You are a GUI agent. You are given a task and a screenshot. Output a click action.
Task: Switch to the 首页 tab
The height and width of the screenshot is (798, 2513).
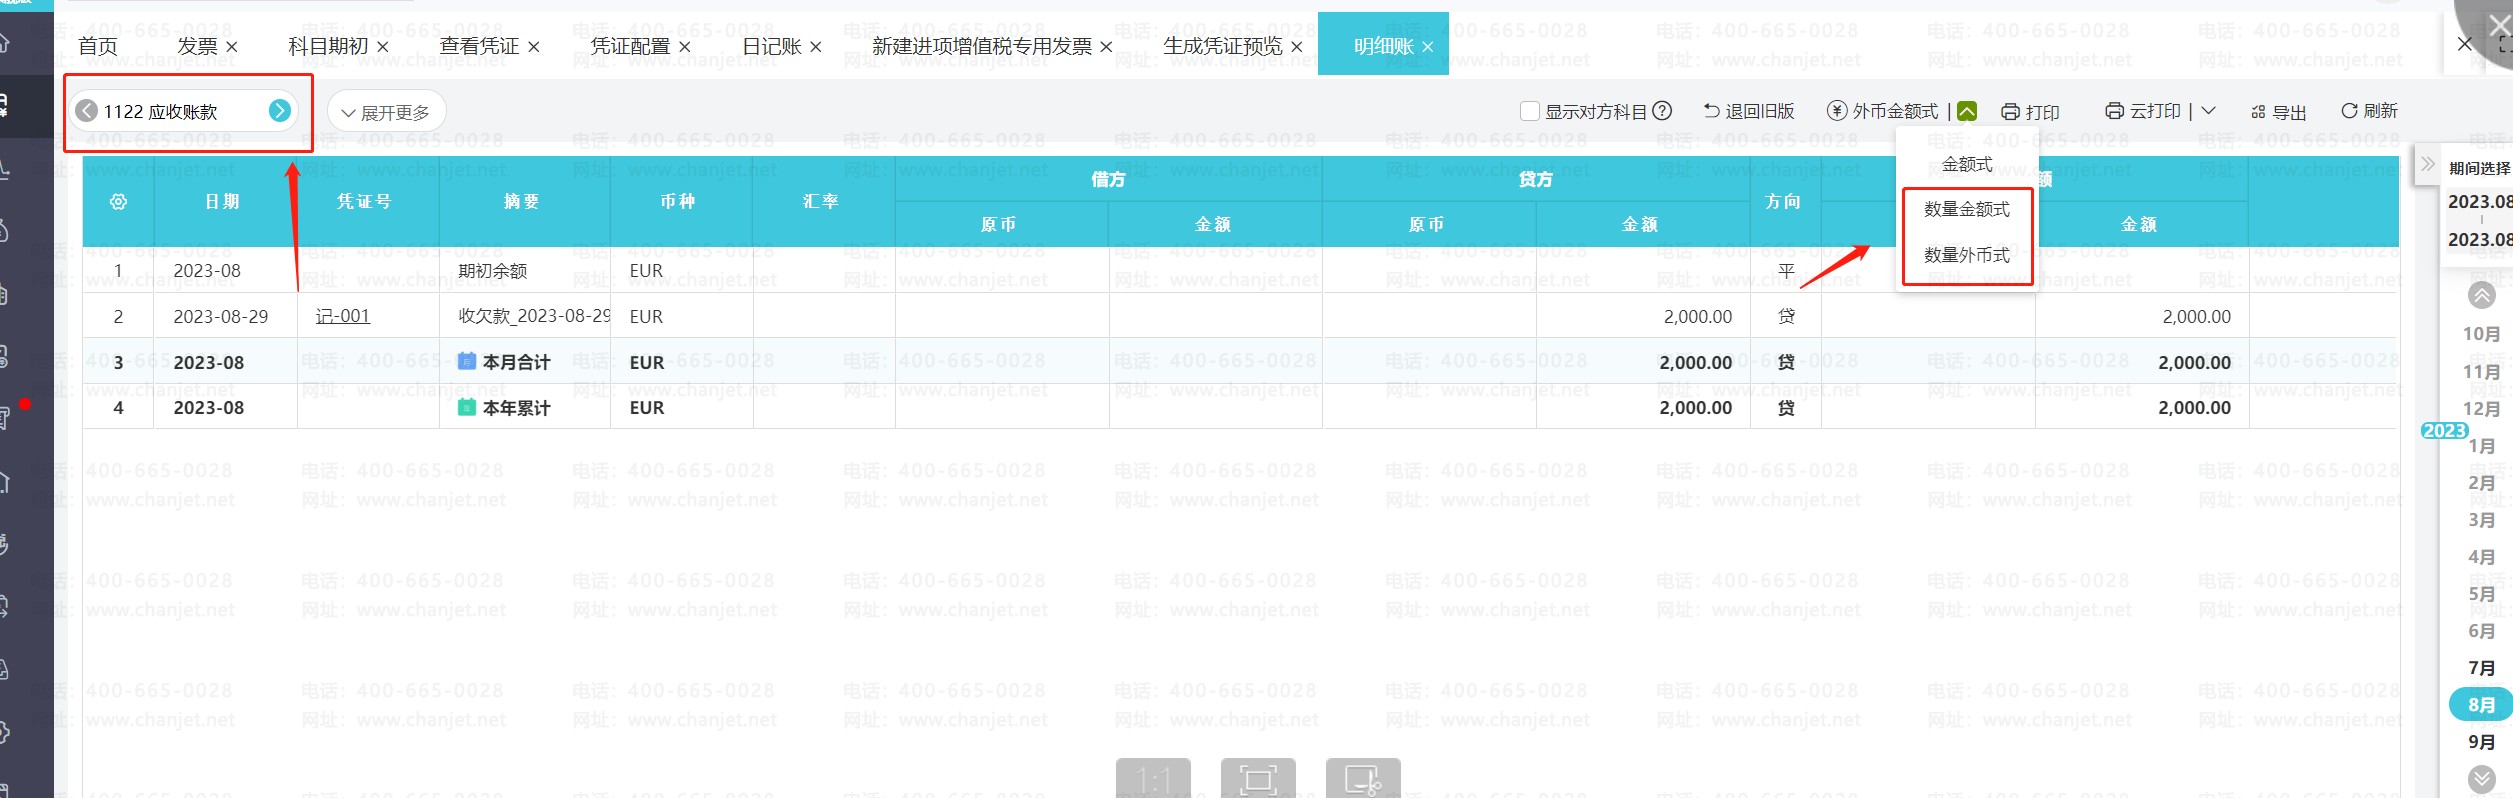tap(98, 46)
